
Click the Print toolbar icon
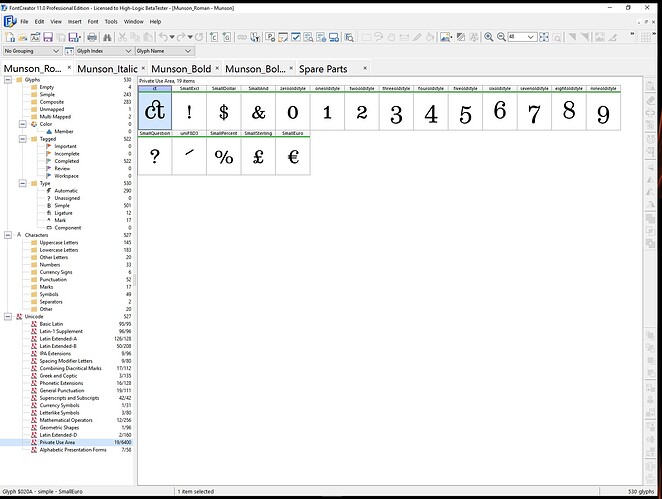(92, 37)
